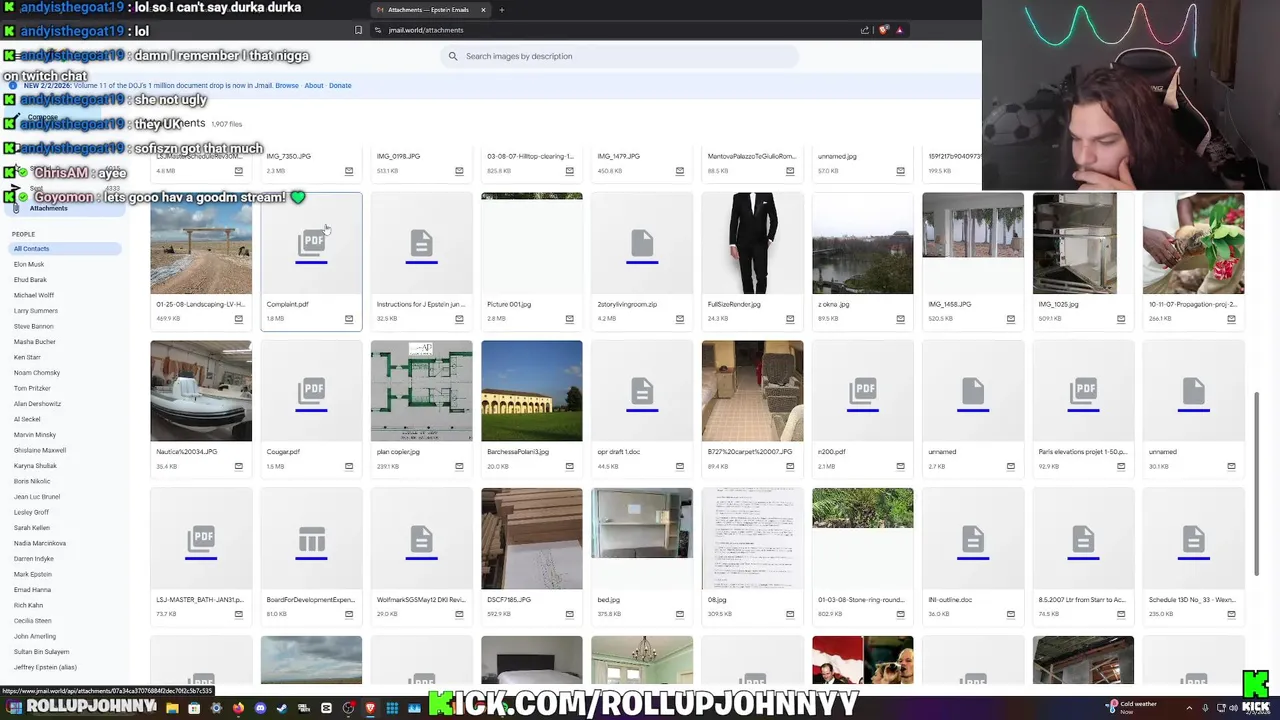
Task: Filter by Sultan Bin Sulayem contact
Action: point(41,652)
